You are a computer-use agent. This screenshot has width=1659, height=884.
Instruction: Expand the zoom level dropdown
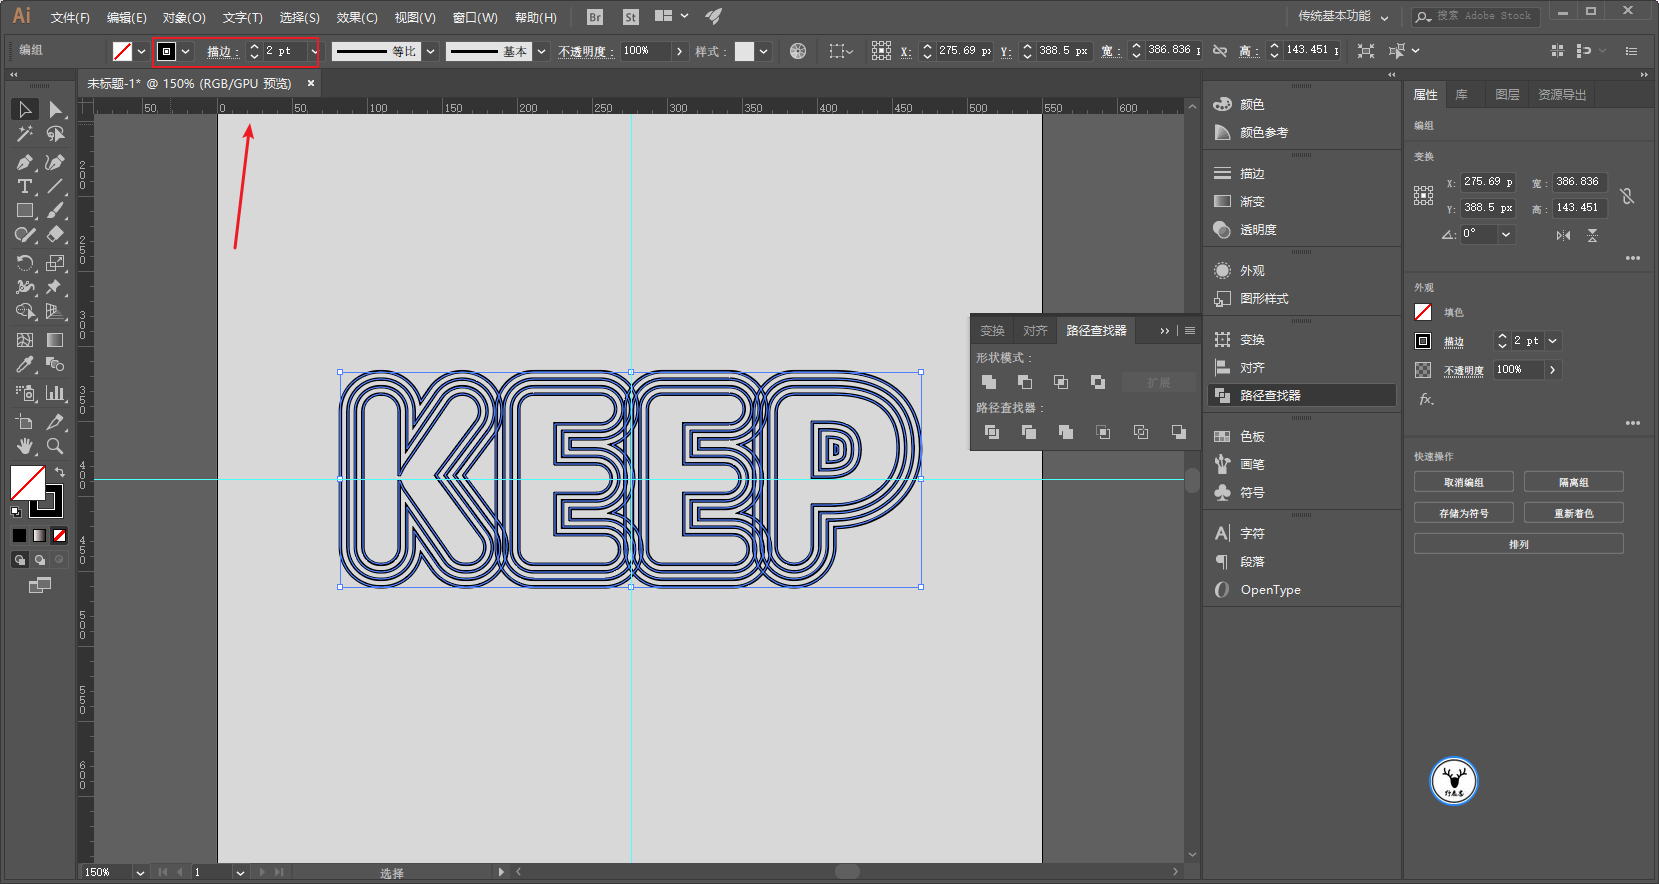pyautogui.click(x=140, y=872)
